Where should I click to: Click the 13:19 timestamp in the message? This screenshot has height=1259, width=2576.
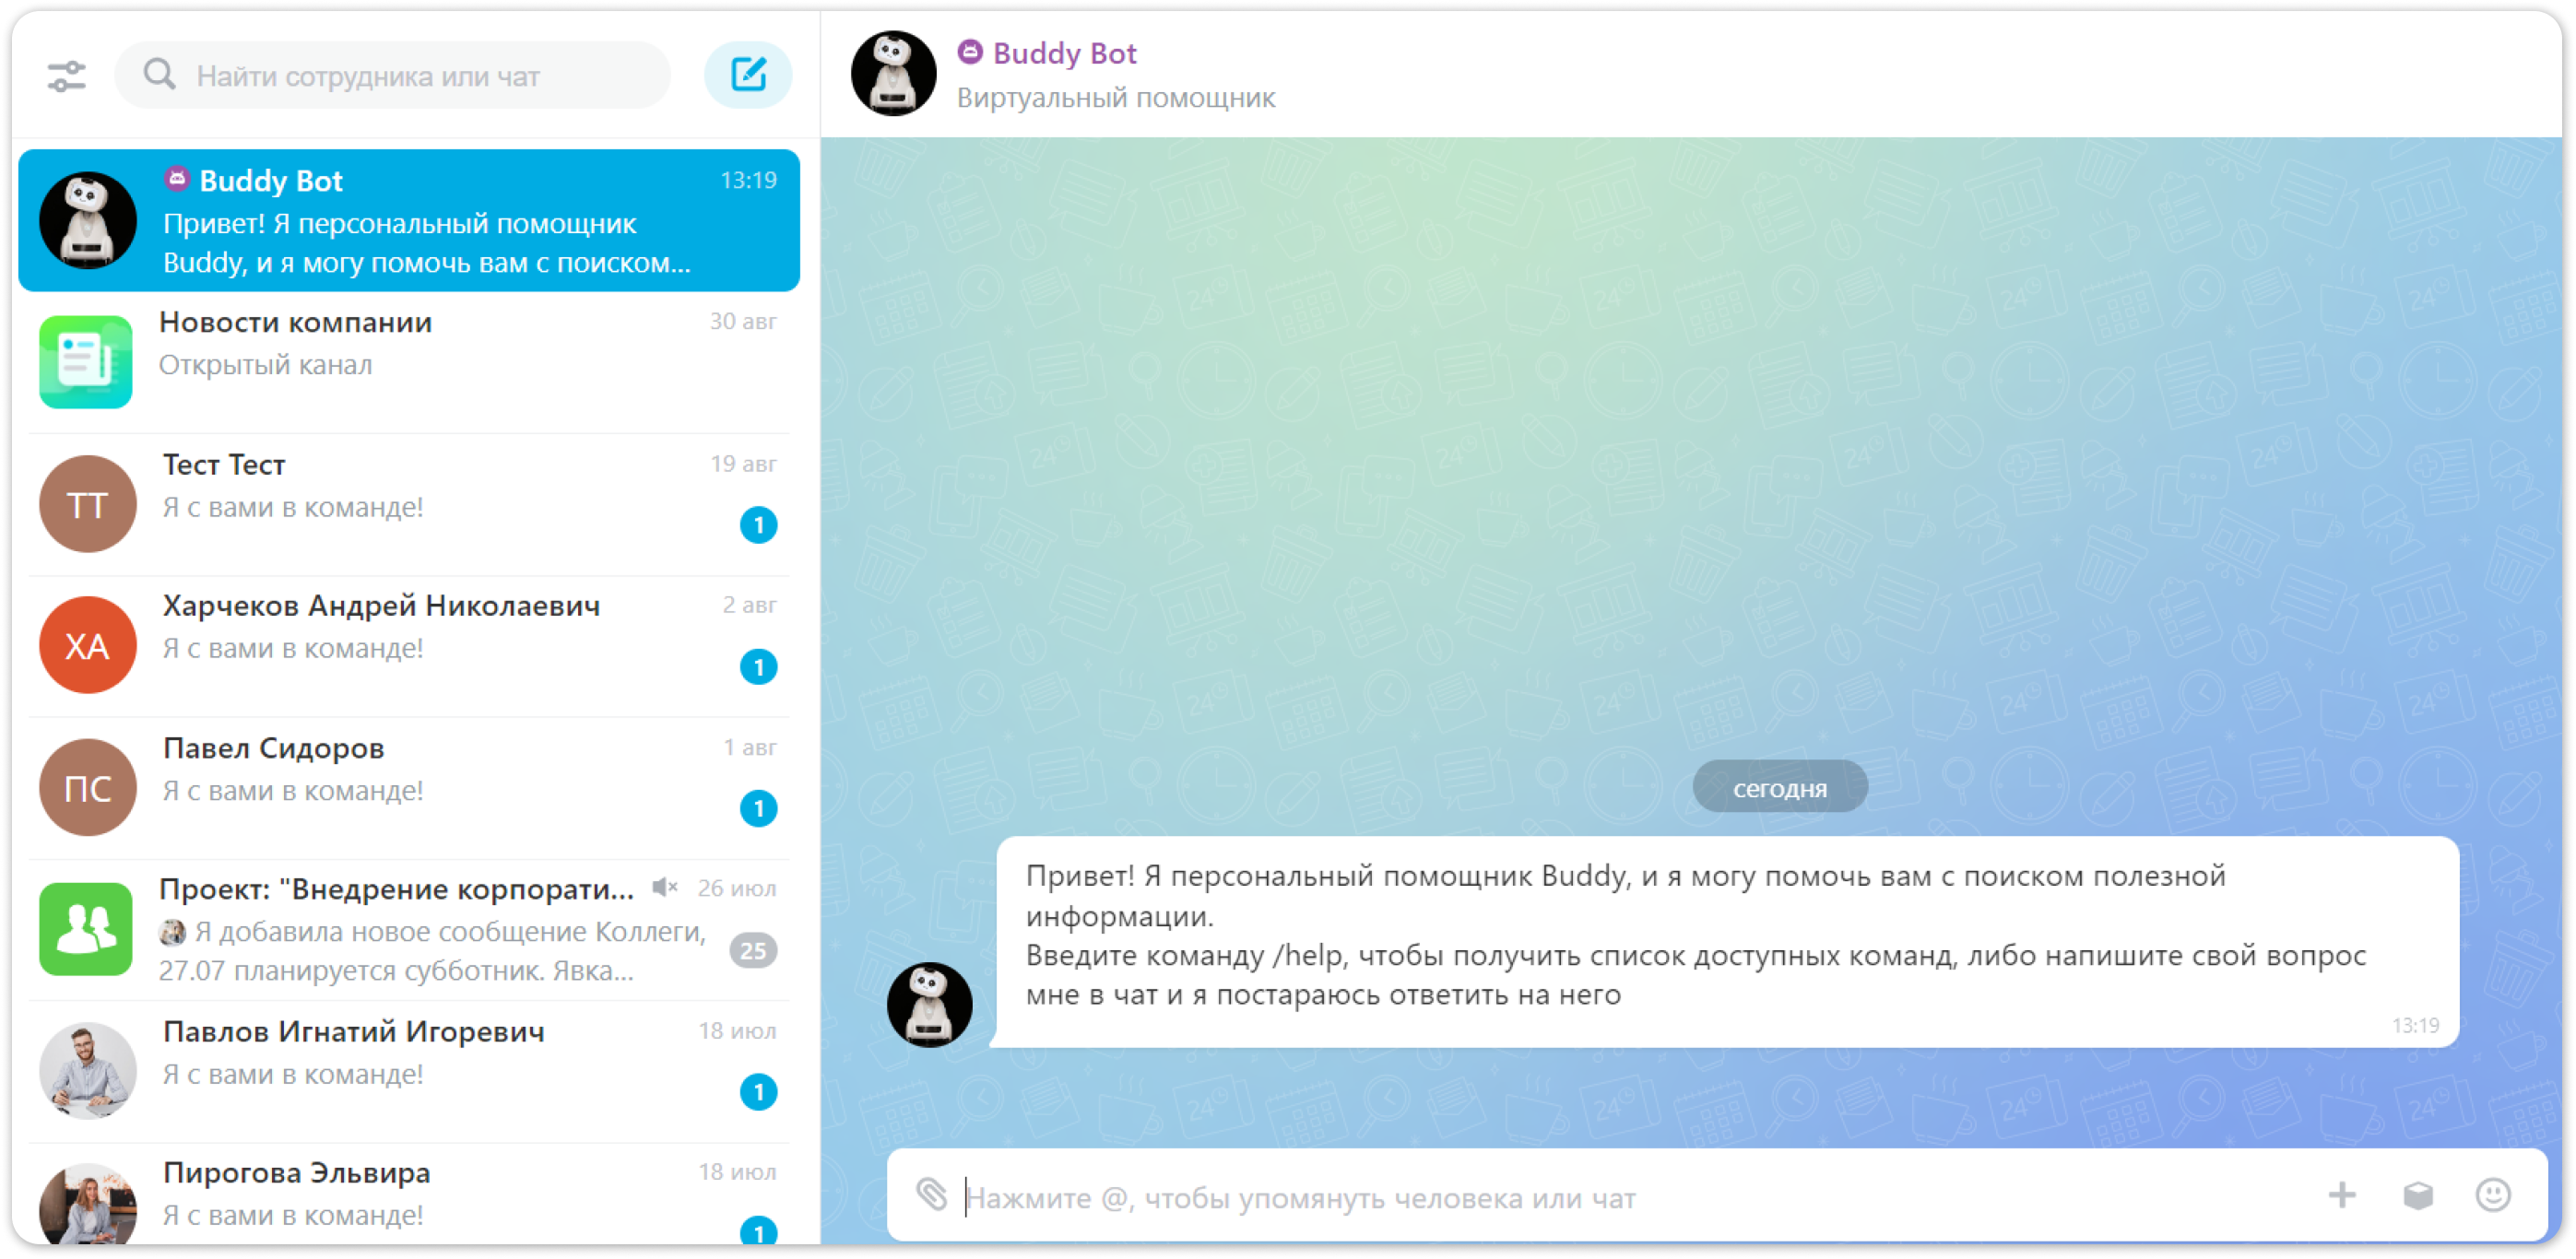[2414, 1026]
